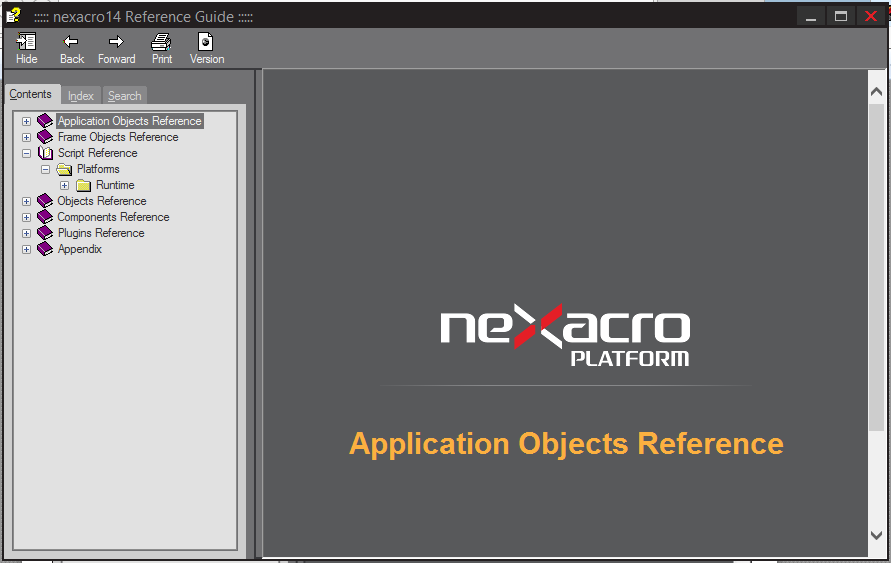
Task: Click the folder icon beside Runtime
Action: click(x=84, y=185)
